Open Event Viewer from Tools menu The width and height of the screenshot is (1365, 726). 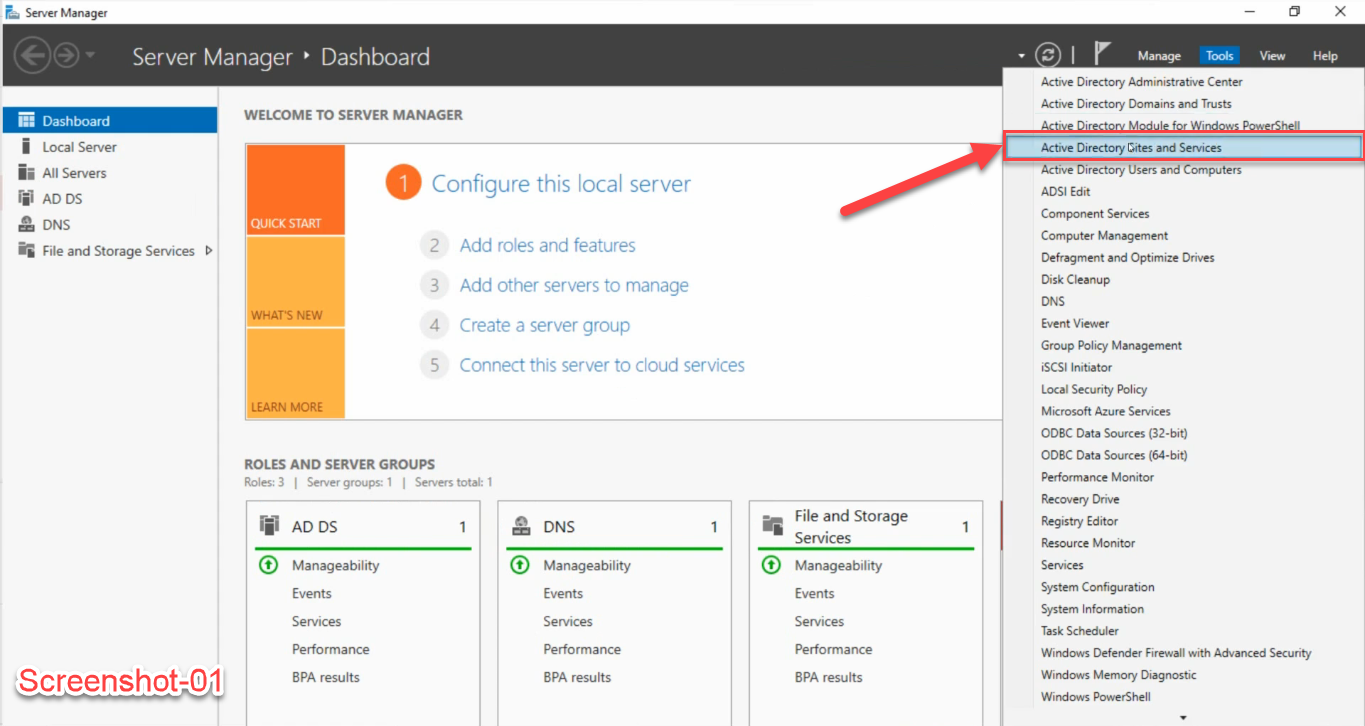tap(1184, 323)
